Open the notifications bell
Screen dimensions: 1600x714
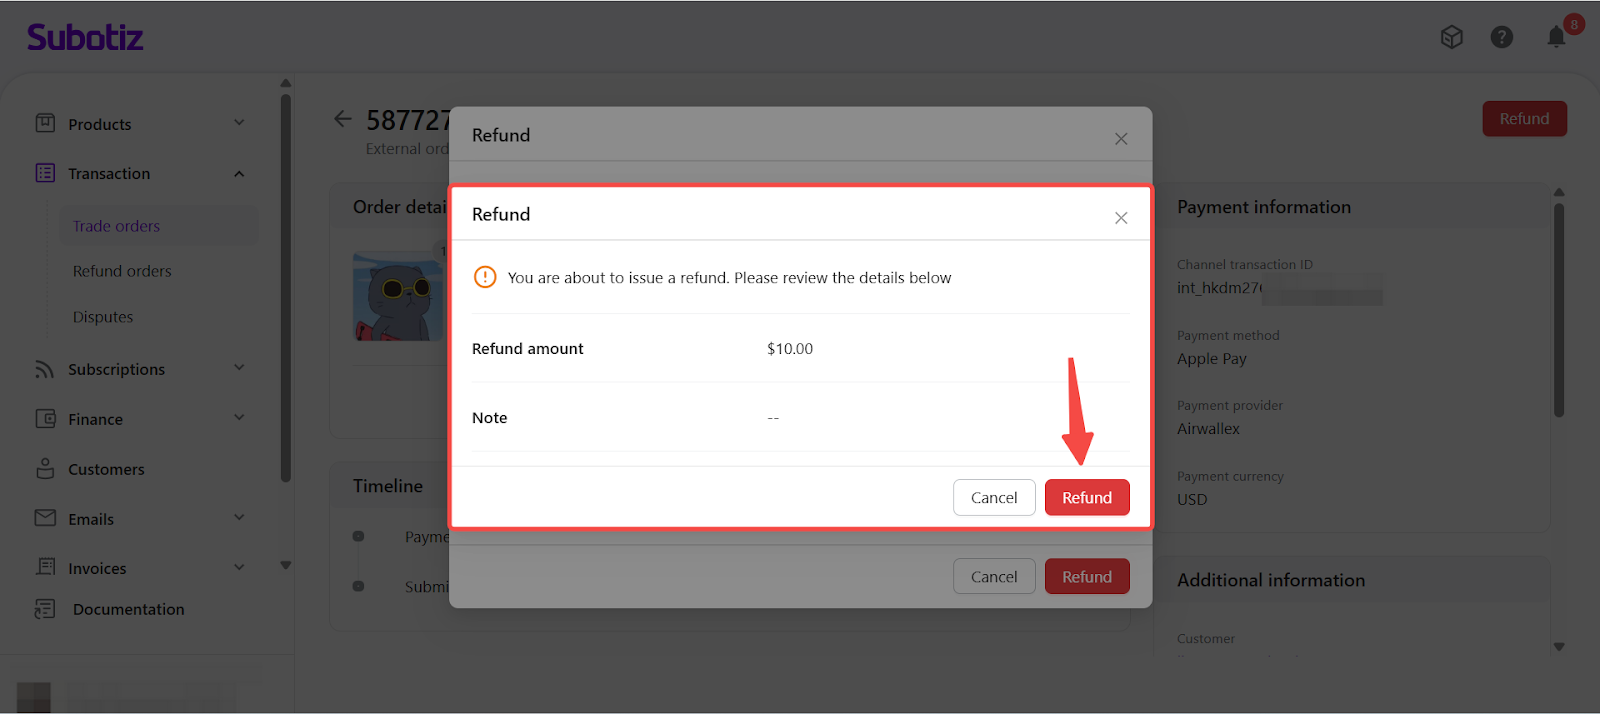click(x=1556, y=37)
